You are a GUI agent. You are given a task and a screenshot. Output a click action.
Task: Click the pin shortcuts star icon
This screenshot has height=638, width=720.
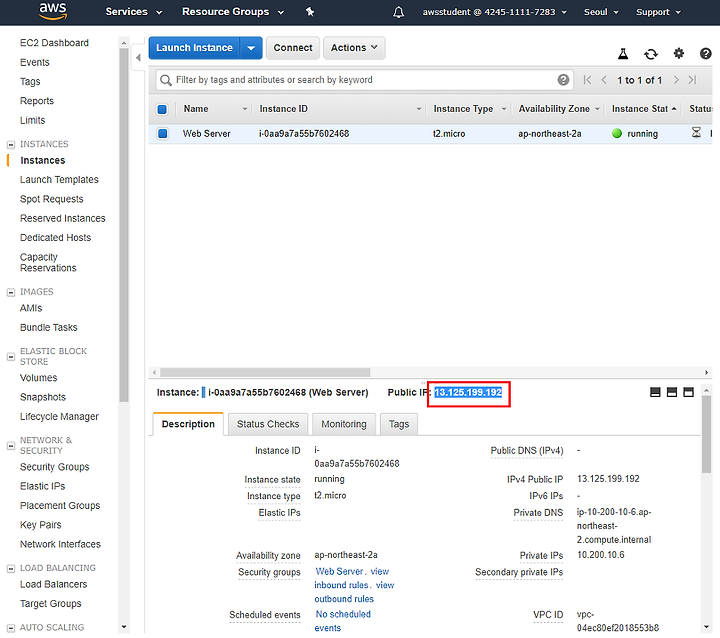click(310, 12)
